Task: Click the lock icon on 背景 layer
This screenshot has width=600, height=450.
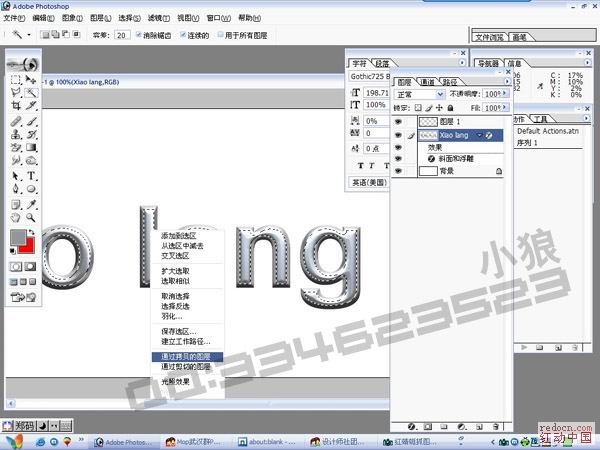Action: (x=497, y=171)
